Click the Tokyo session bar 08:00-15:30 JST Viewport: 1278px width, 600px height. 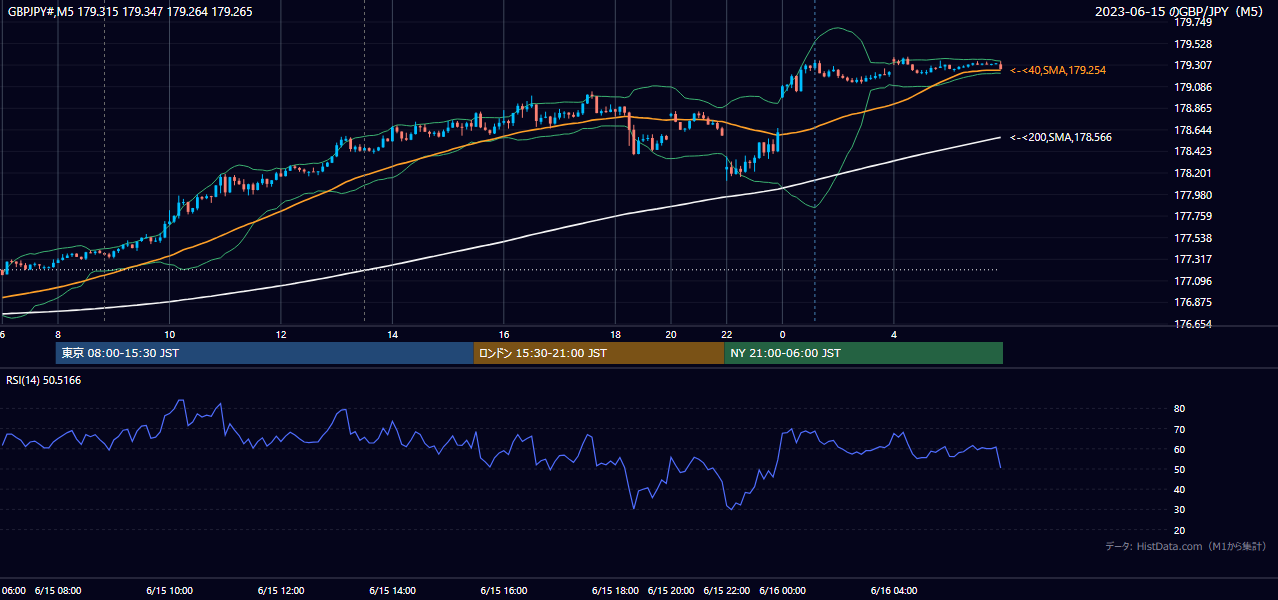coord(264,353)
